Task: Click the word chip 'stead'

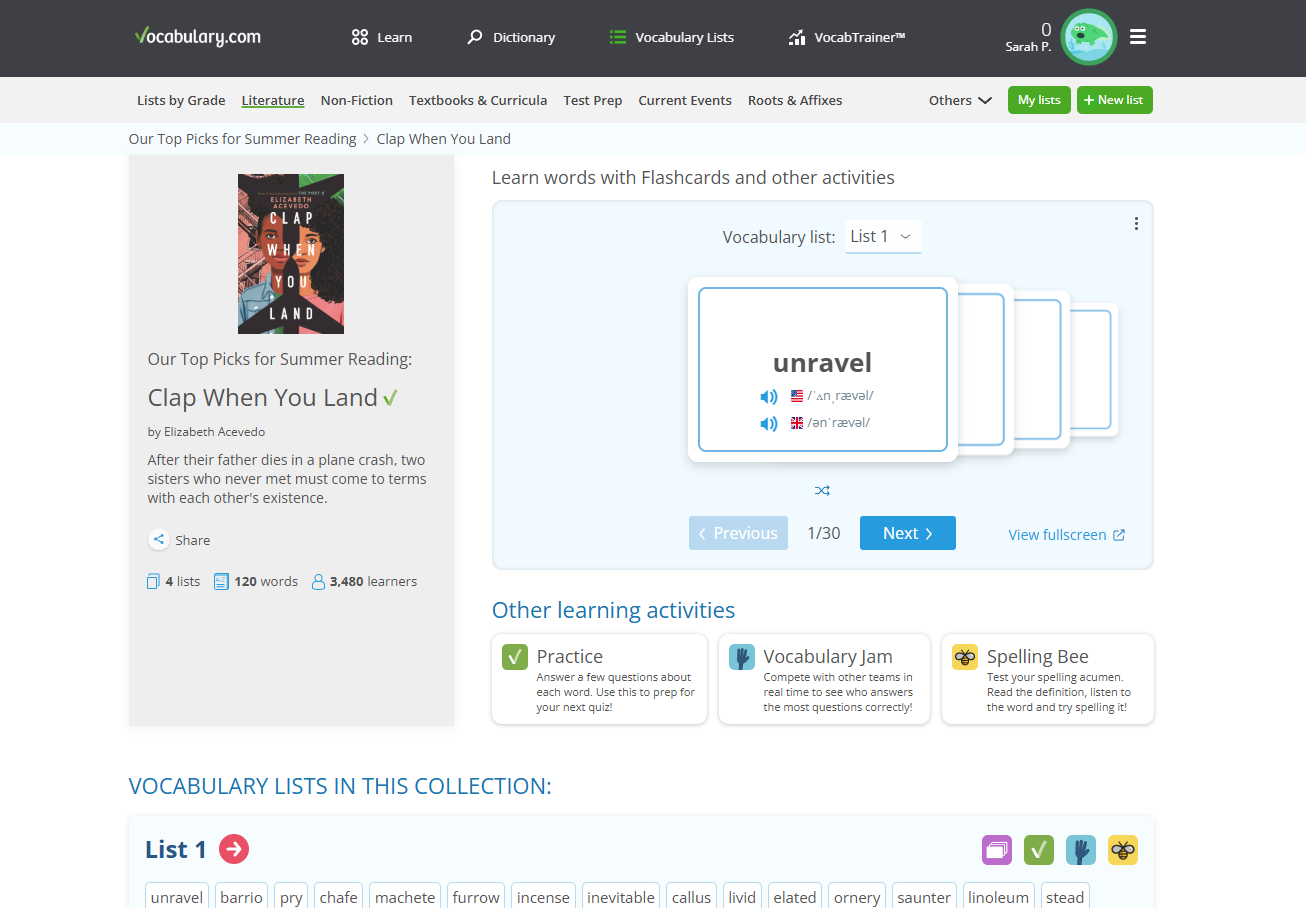Action: pyautogui.click(x=1065, y=896)
